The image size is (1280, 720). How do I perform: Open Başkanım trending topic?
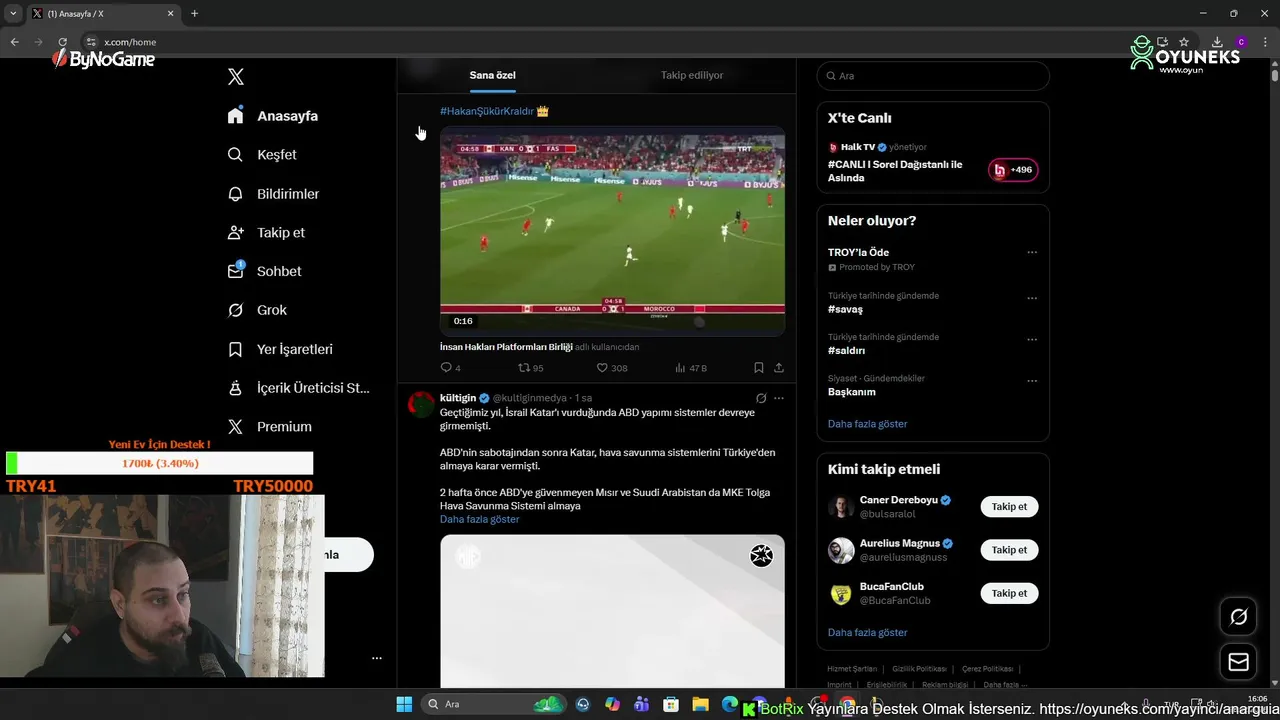[852, 392]
